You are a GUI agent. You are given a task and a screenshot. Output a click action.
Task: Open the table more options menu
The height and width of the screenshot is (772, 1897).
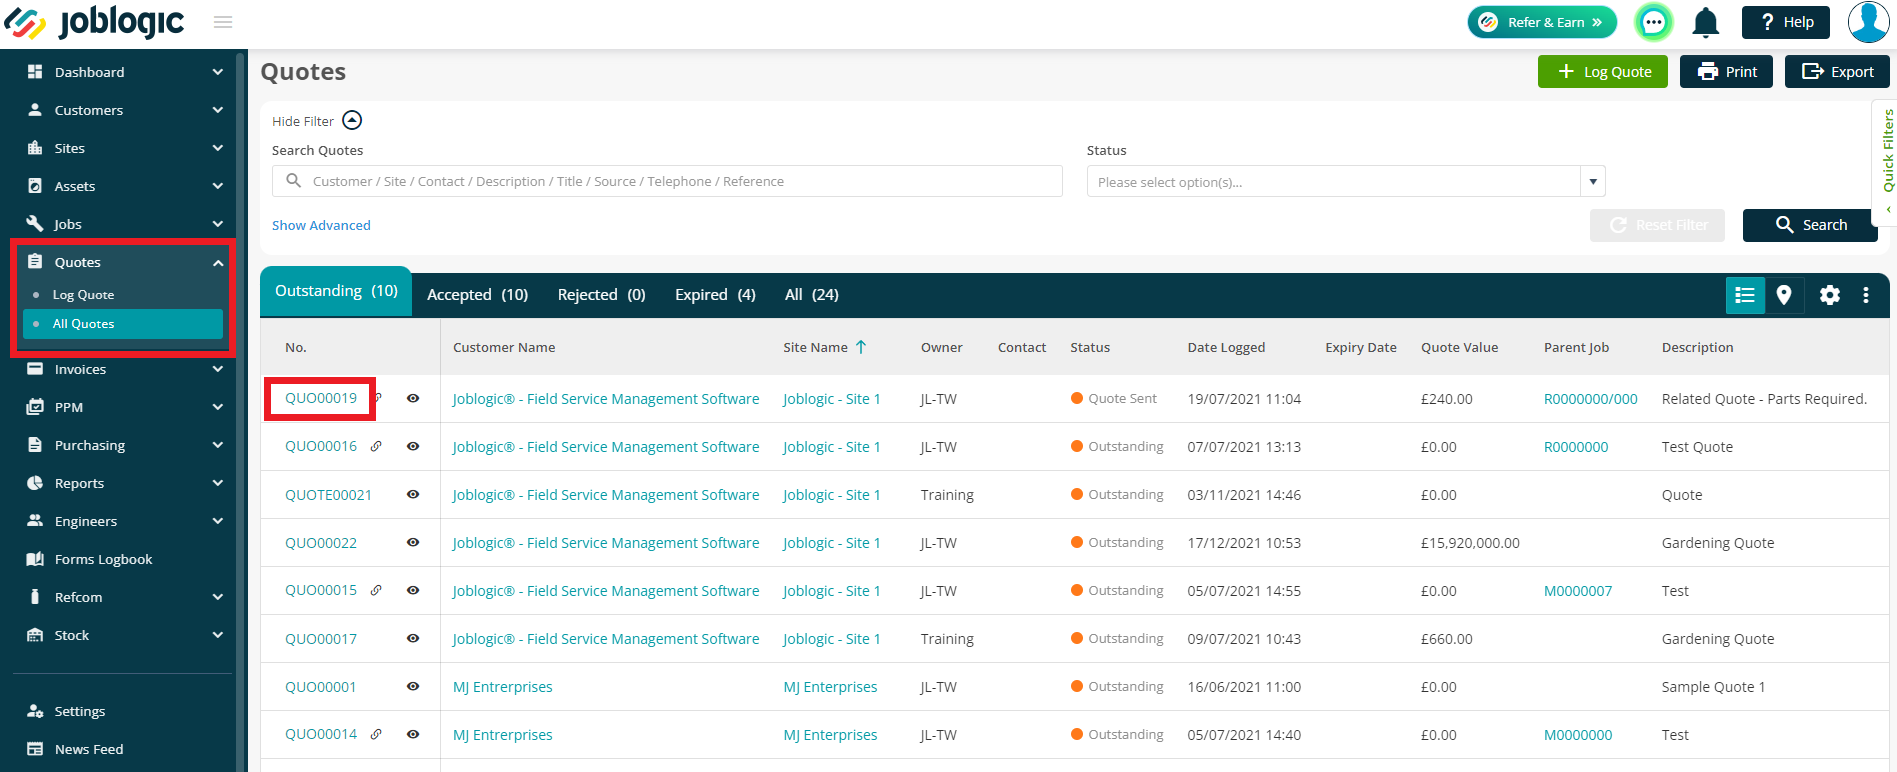[x=1866, y=295]
